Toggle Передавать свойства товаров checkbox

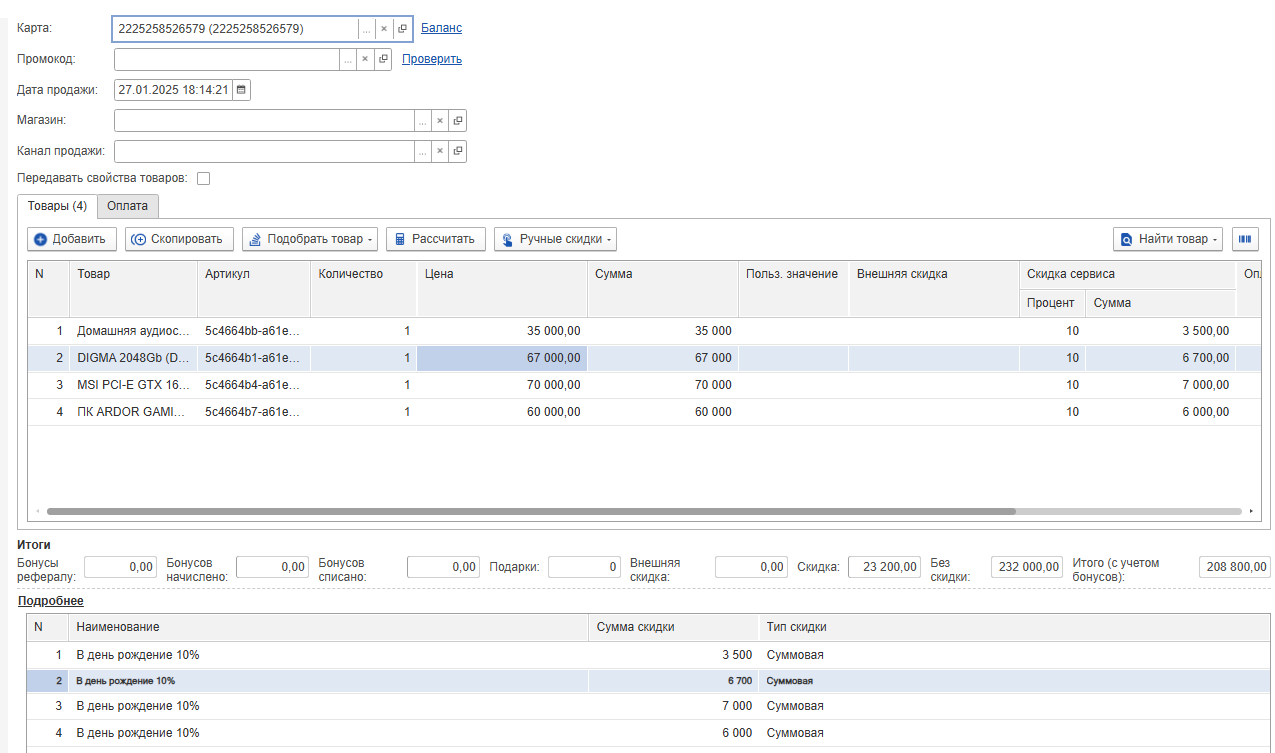[203, 179]
